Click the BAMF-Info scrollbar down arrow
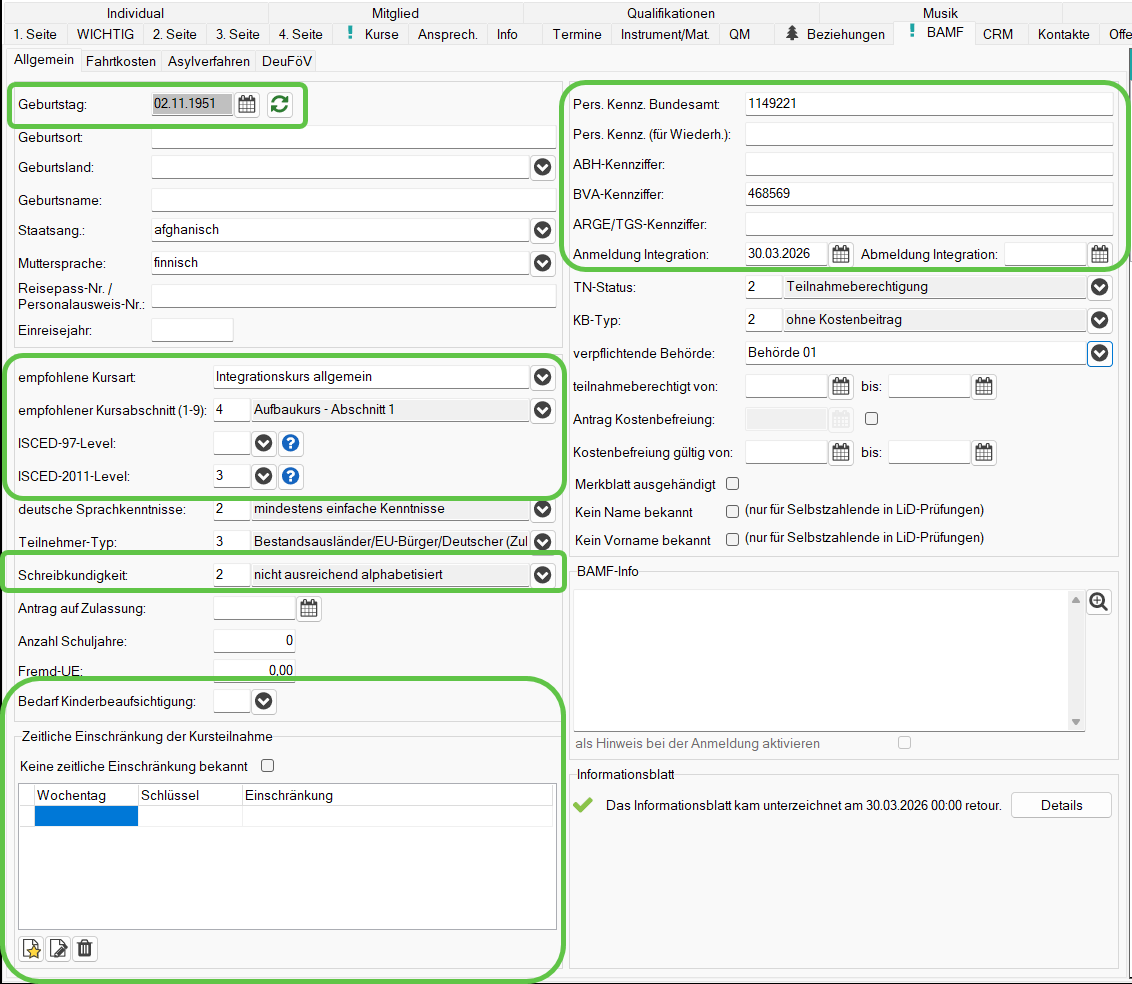1132x984 pixels. [1076, 722]
